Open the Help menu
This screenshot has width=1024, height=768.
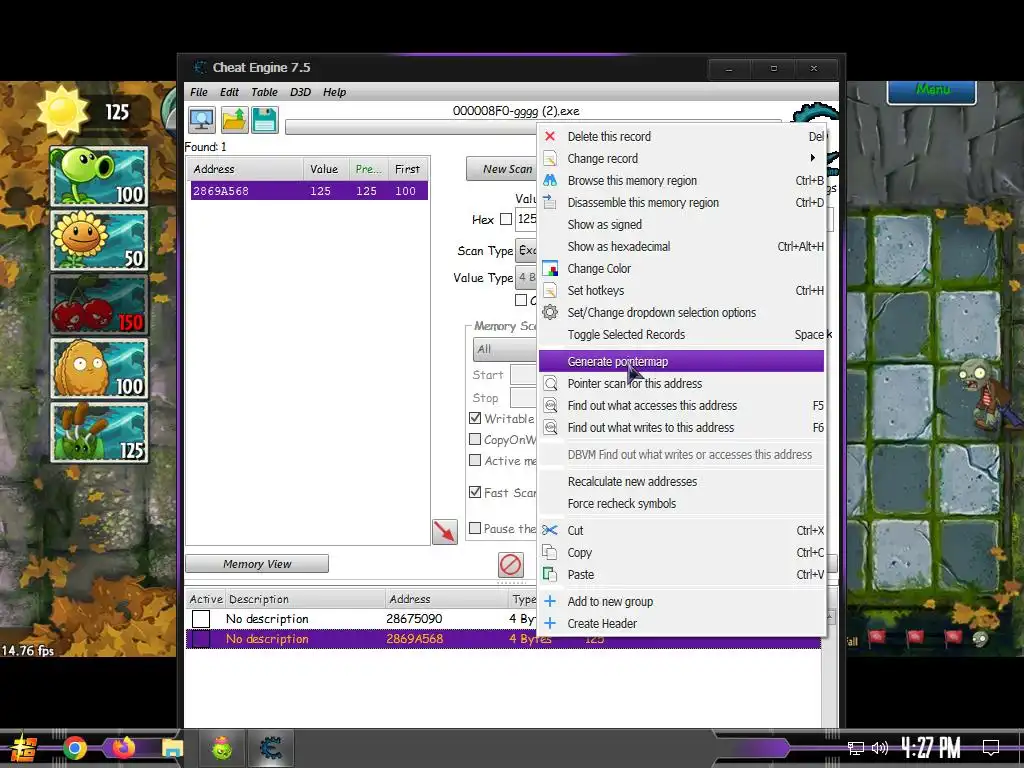334,92
